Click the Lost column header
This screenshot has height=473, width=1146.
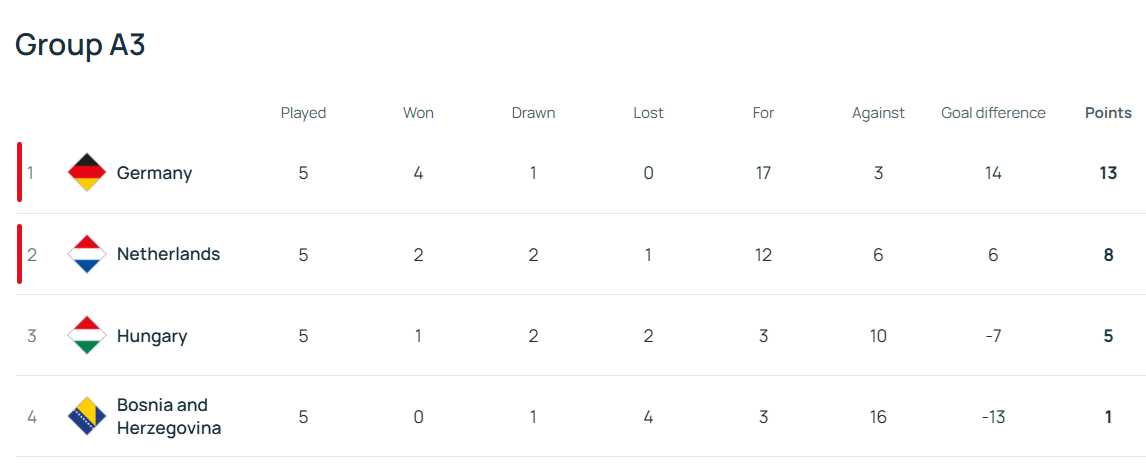pyautogui.click(x=648, y=113)
